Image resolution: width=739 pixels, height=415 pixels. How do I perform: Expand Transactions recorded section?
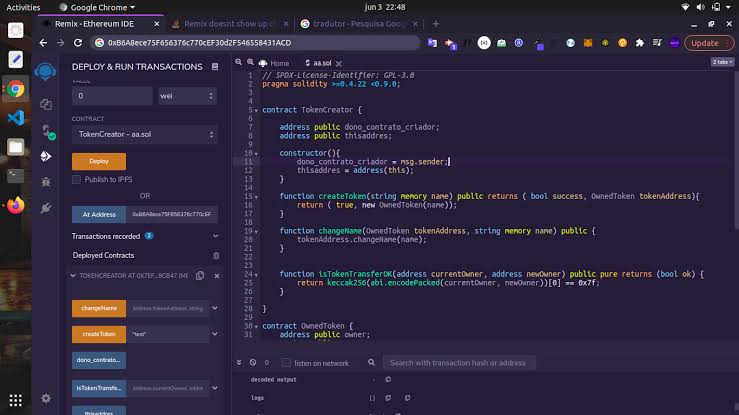click(x=215, y=236)
